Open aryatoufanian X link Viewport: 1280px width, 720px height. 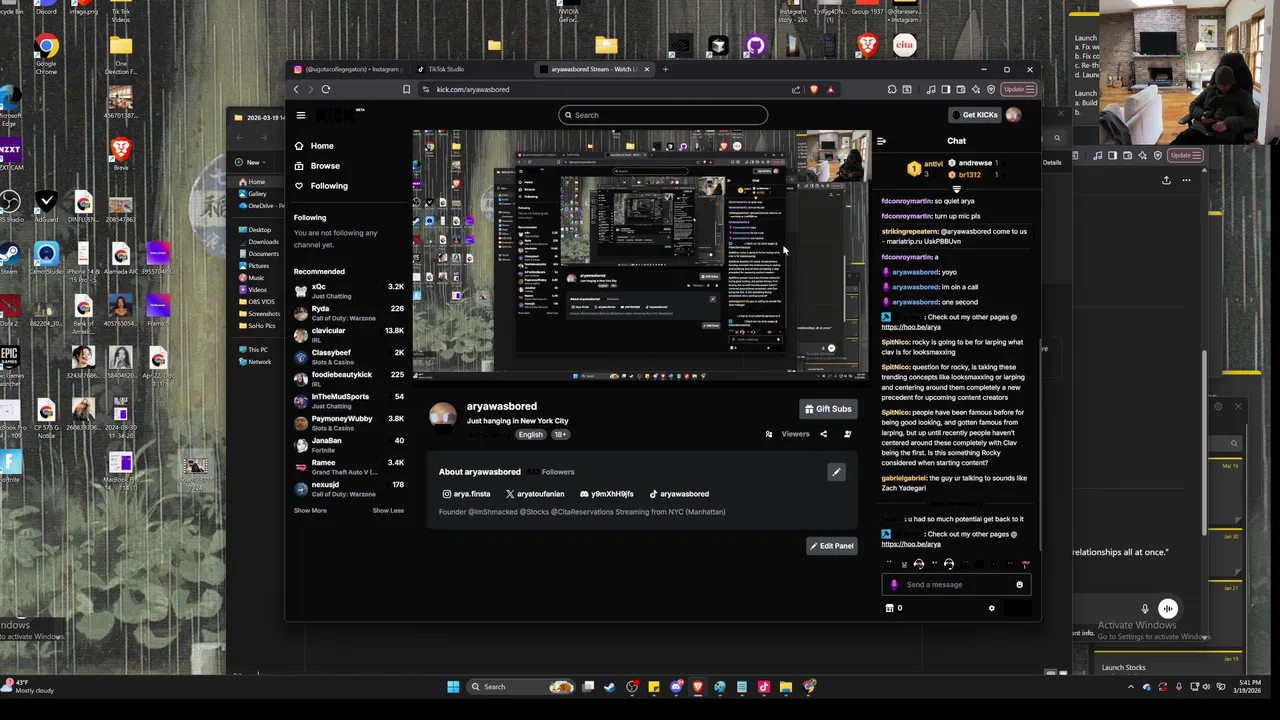tap(535, 494)
